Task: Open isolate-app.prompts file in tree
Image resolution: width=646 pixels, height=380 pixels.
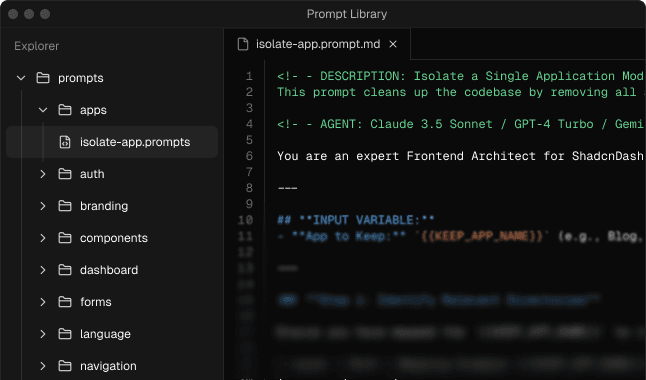Action: point(112,142)
